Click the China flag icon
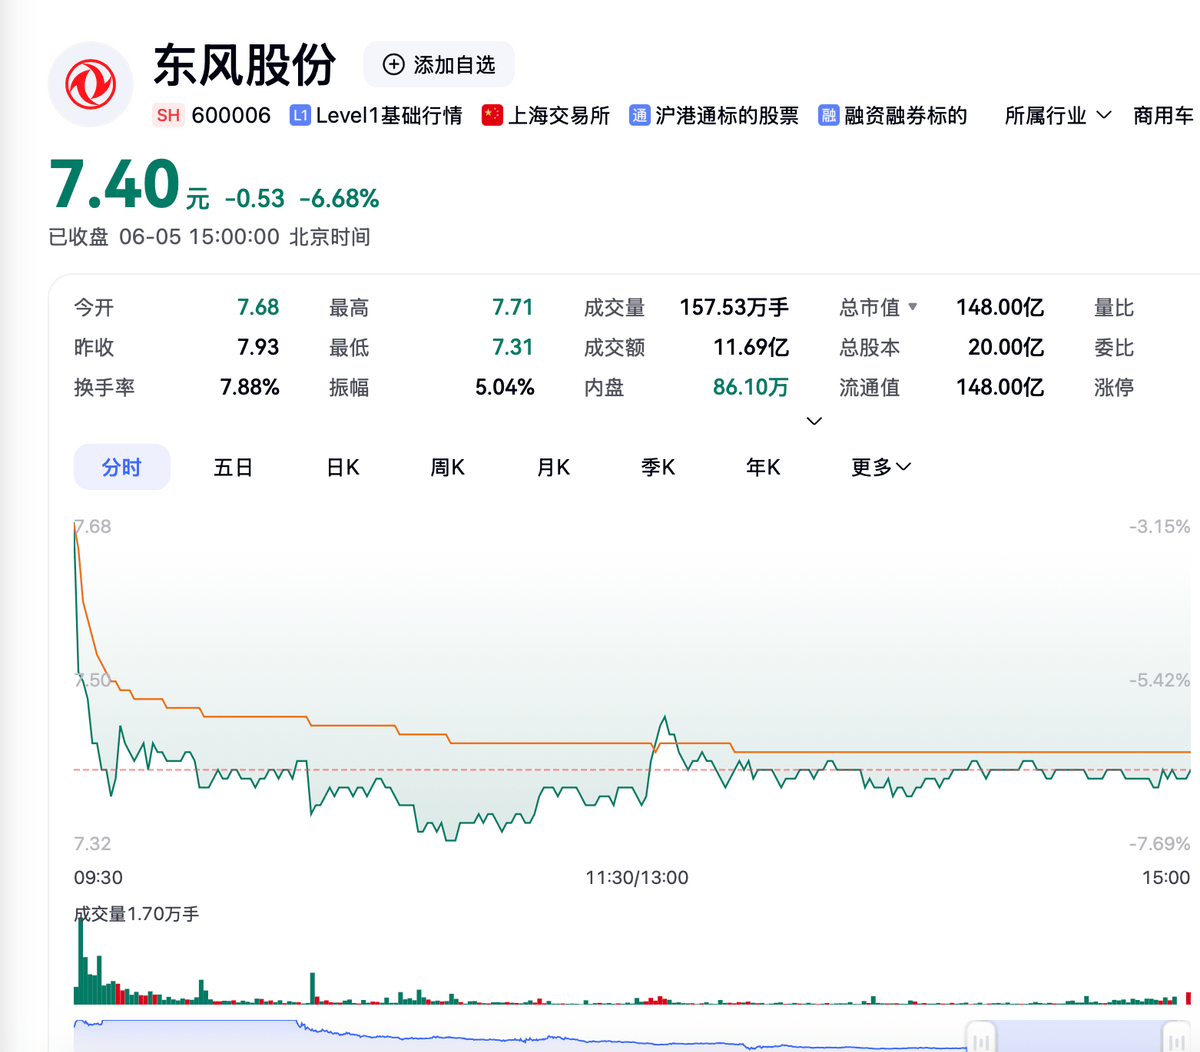 click(492, 115)
